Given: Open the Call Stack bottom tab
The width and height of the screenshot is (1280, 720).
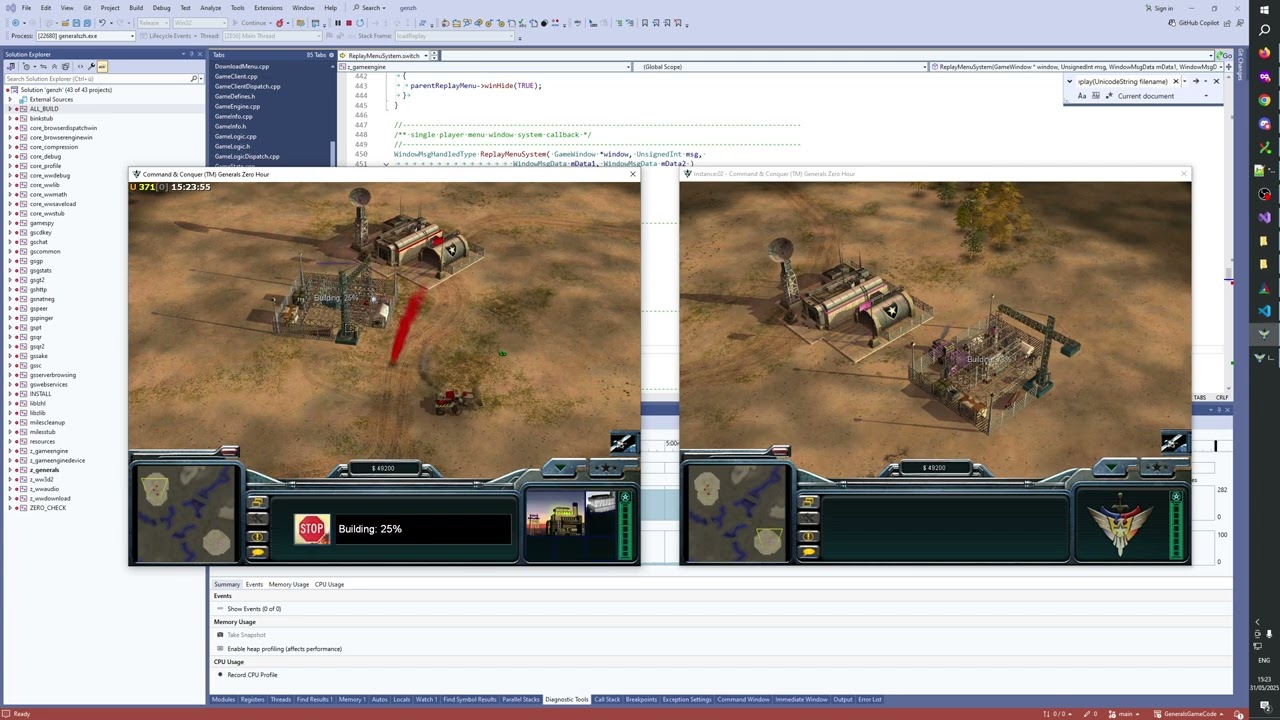Looking at the screenshot, I should click(x=607, y=699).
